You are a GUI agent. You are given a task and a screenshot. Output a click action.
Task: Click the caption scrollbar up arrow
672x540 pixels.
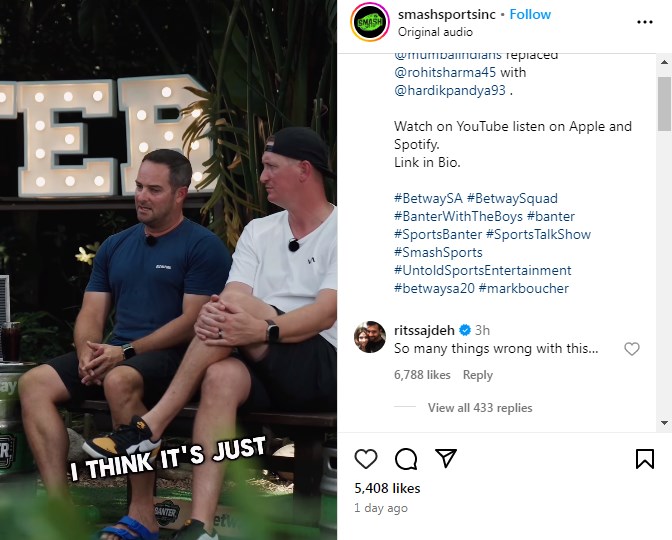pyautogui.click(x=664, y=62)
